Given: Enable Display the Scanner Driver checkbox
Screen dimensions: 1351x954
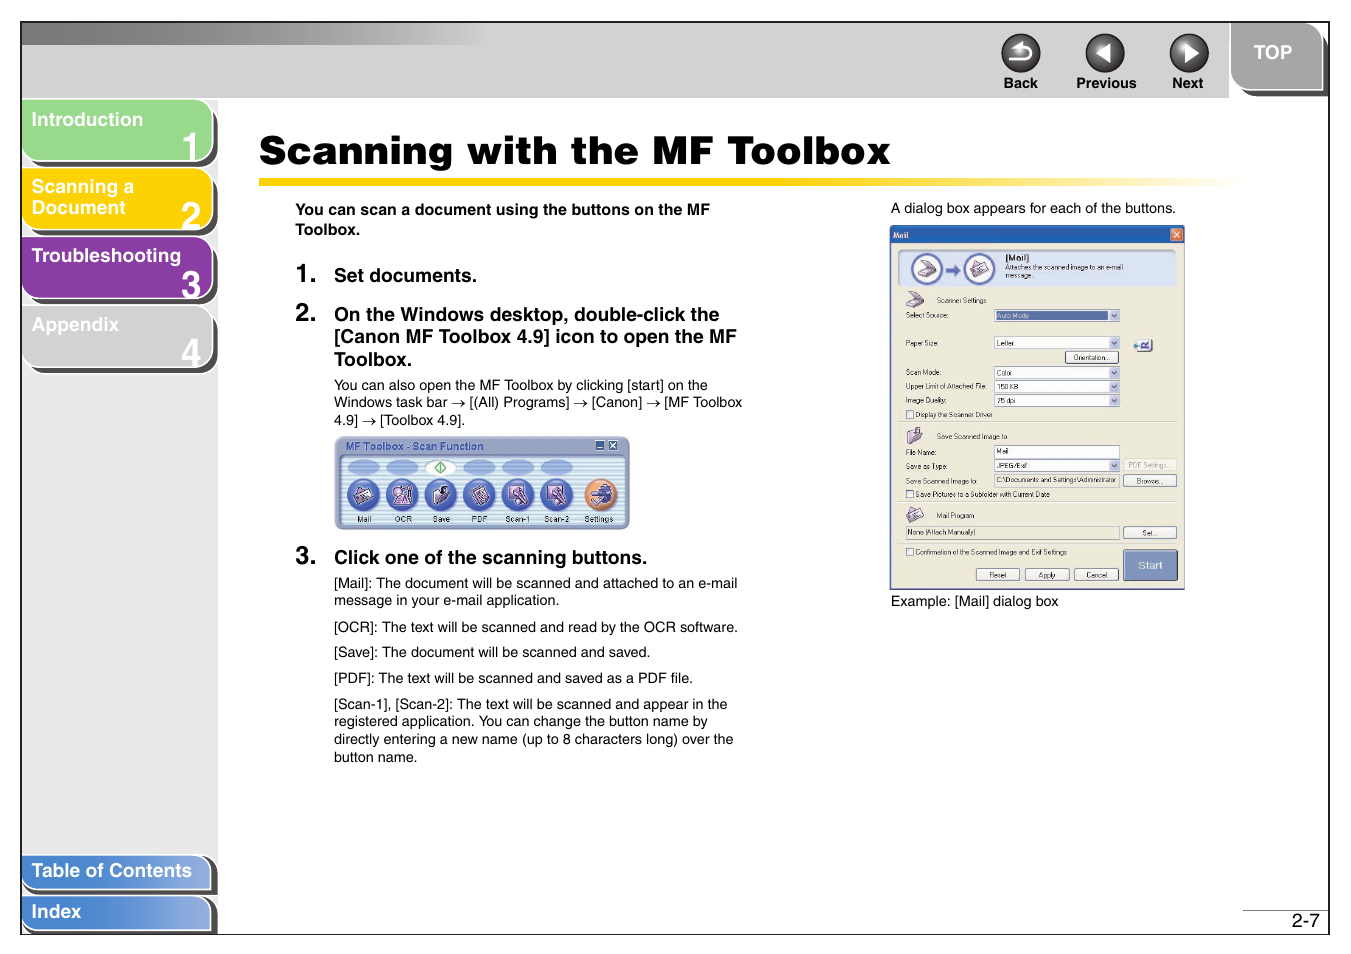Looking at the screenshot, I should coord(910,415).
